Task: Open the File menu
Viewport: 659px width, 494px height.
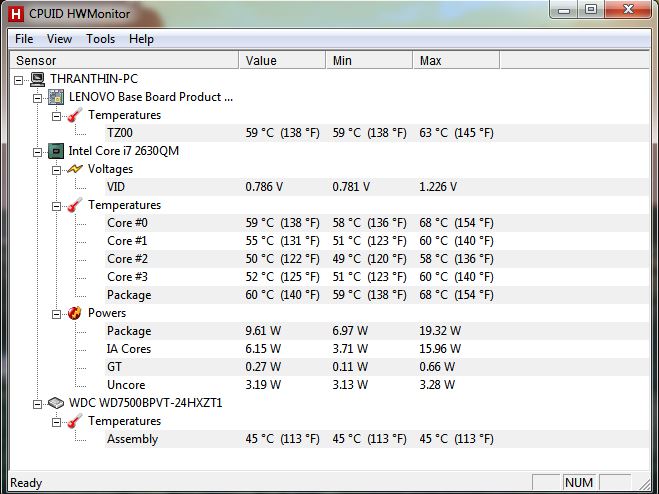Action: pyautogui.click(x=24, y=39)
